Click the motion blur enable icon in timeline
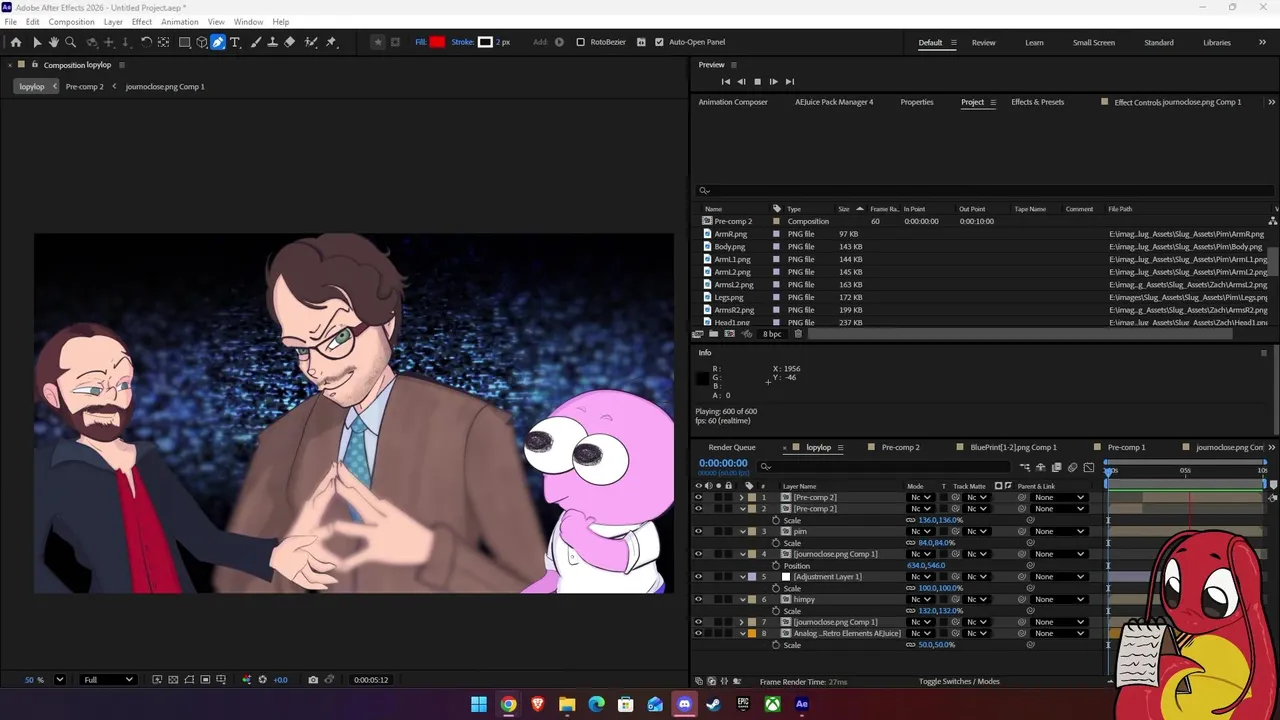1280x720 pixels. tap(1072, 467)
